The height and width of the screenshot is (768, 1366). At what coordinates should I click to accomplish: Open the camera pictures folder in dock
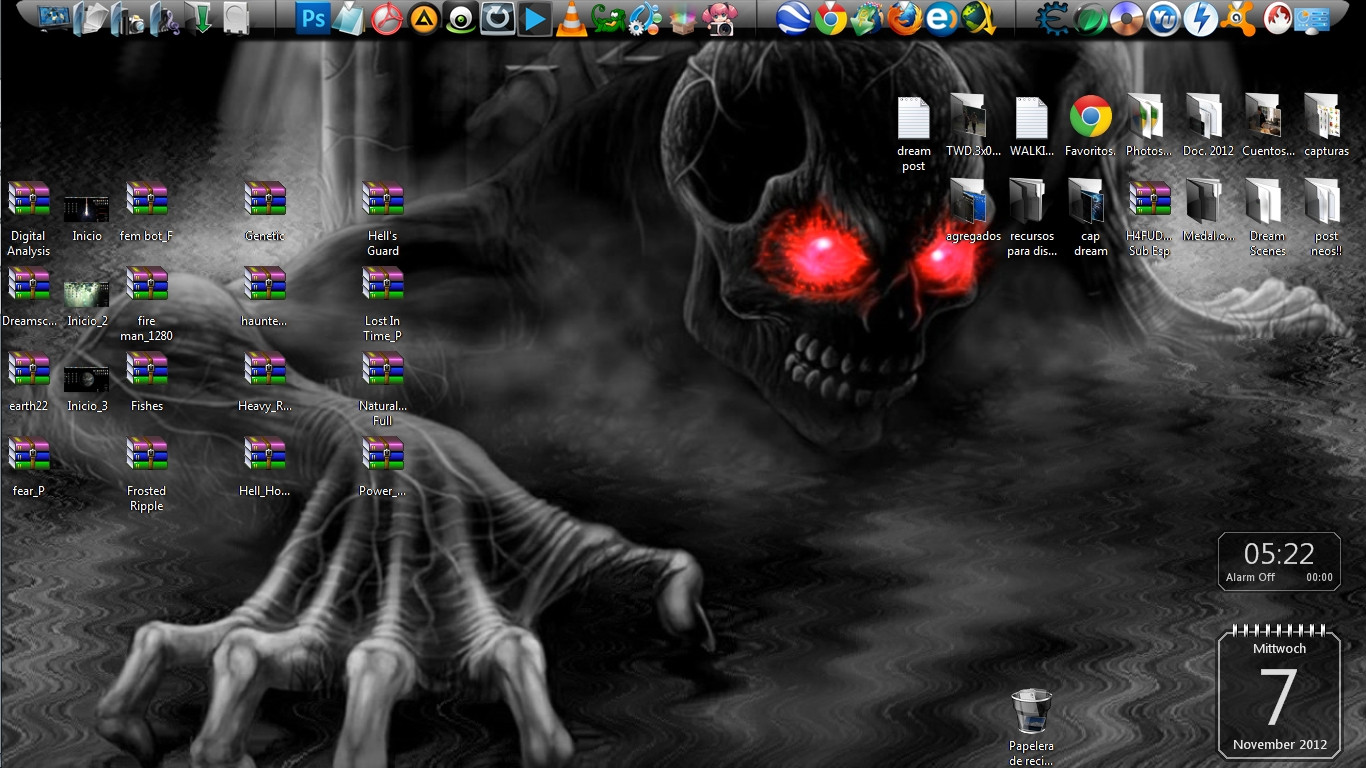[129, 18]
